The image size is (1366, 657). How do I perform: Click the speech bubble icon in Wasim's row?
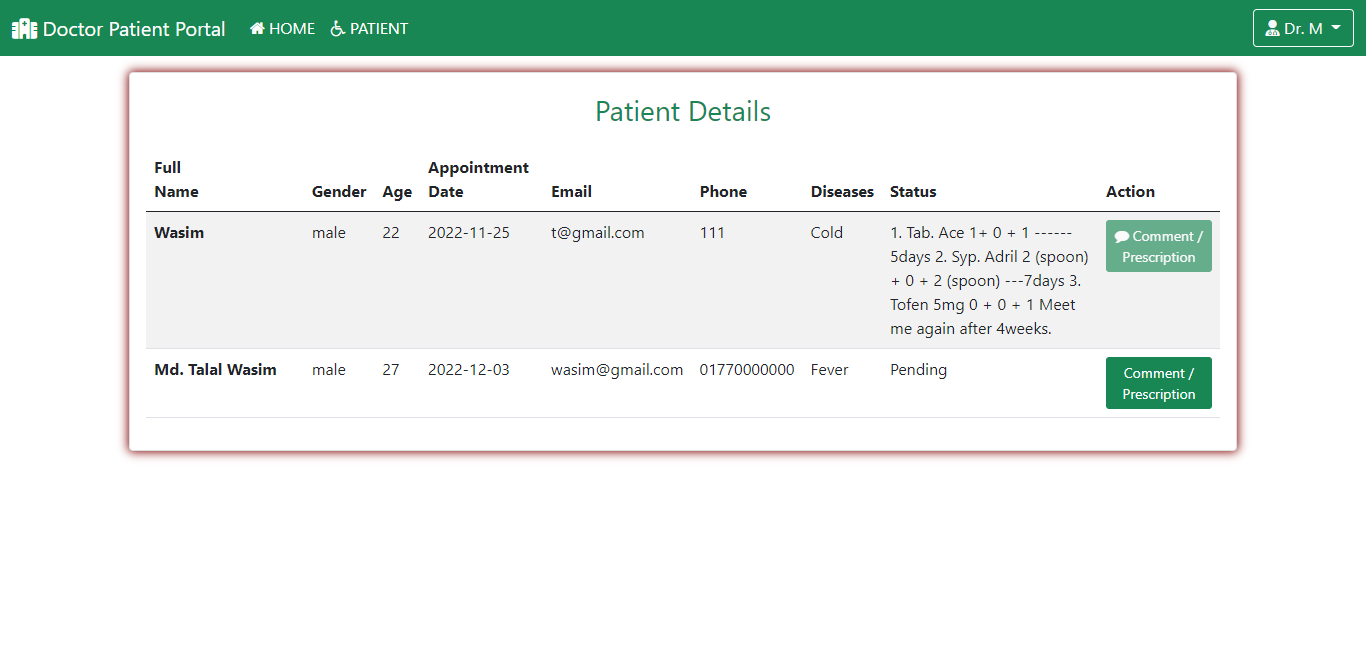pyautogui.click(x=1122, y=237)
